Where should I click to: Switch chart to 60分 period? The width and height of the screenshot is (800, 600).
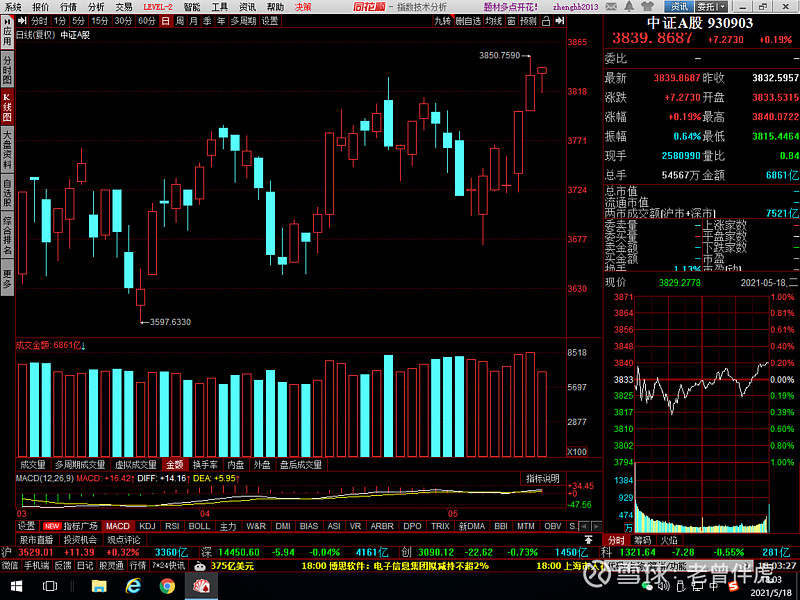point(146,21)
